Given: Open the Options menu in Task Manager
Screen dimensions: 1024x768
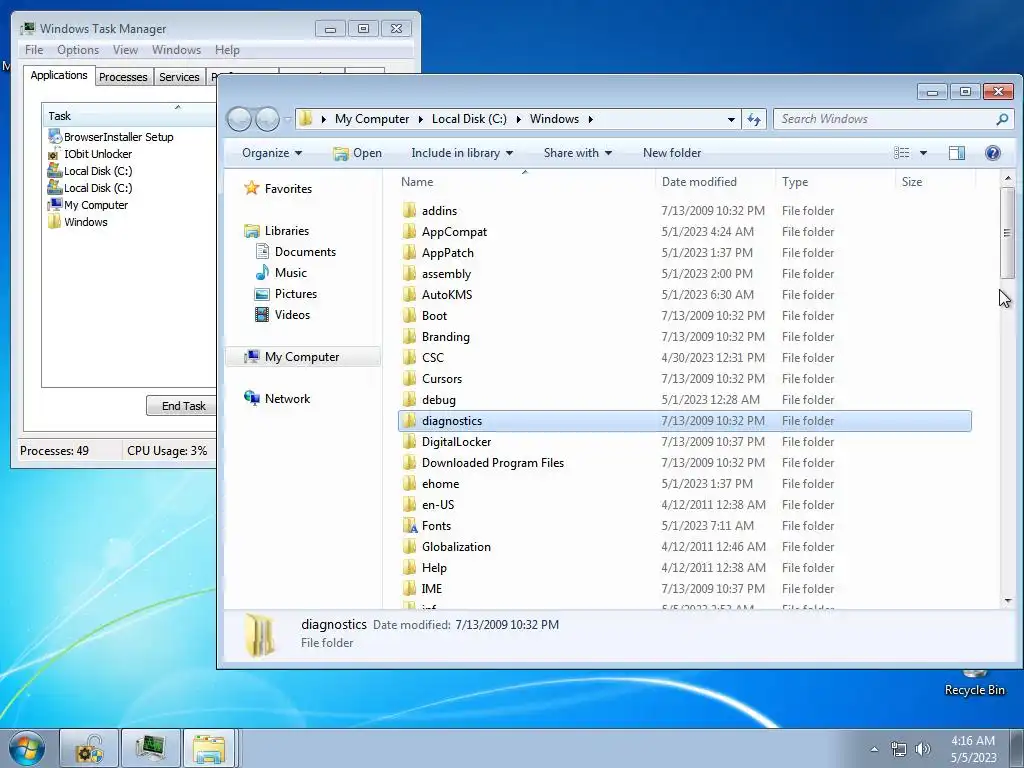Looking at the screenshot, I should (x=78, y=50).
